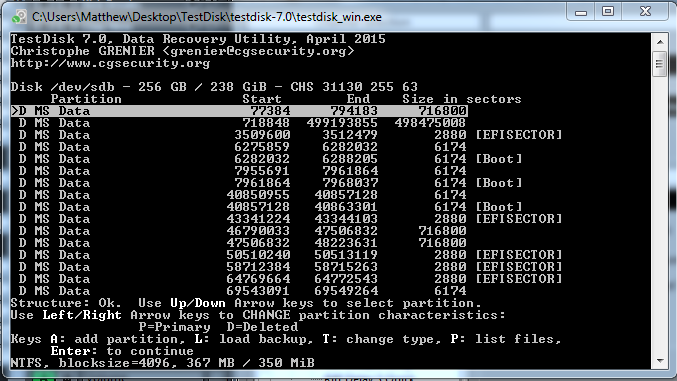Close the testdisk_win.exe console window

coord(645,12)
